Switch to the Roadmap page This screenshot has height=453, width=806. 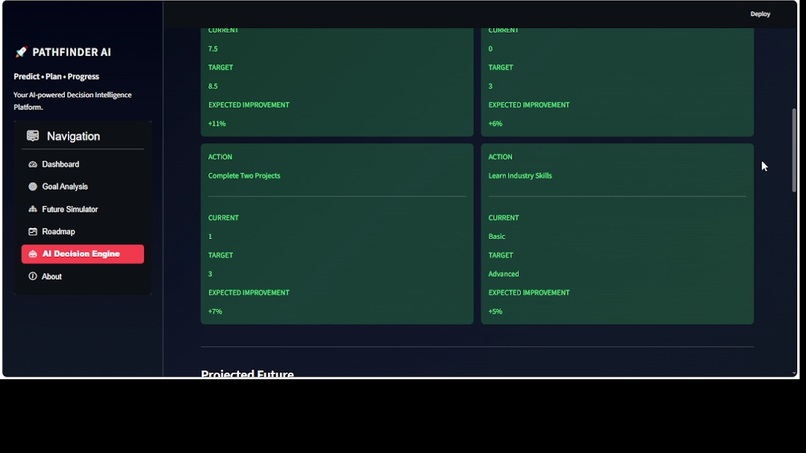click(x=83, y=231)
